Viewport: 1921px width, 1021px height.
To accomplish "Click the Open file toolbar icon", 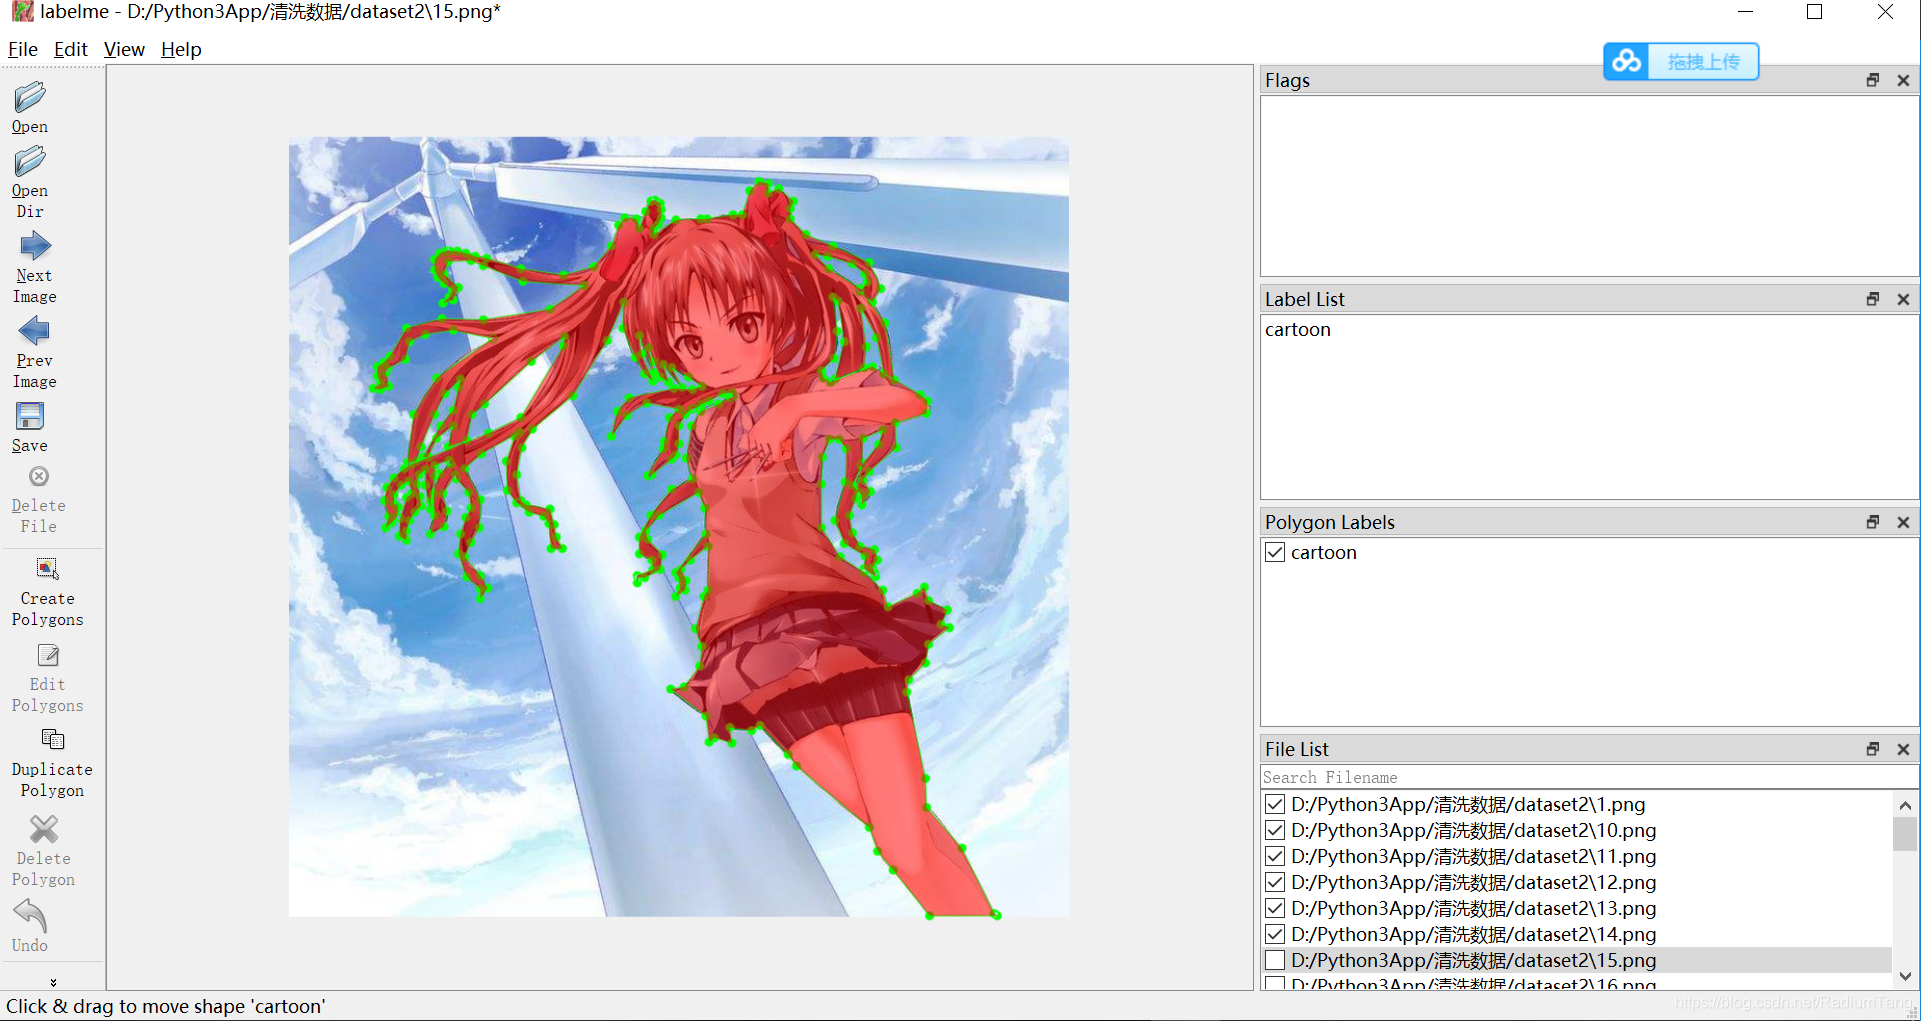I will coord(30,98).
